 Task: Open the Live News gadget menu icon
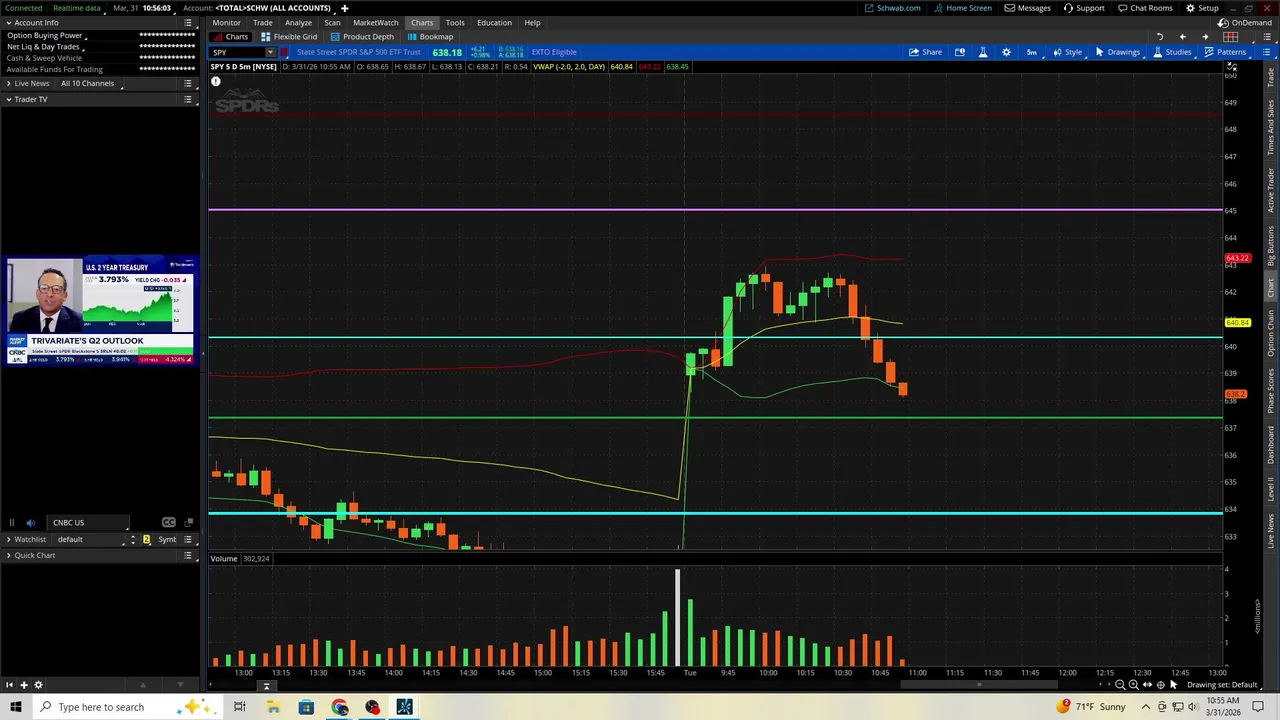(x=188, y=83)
